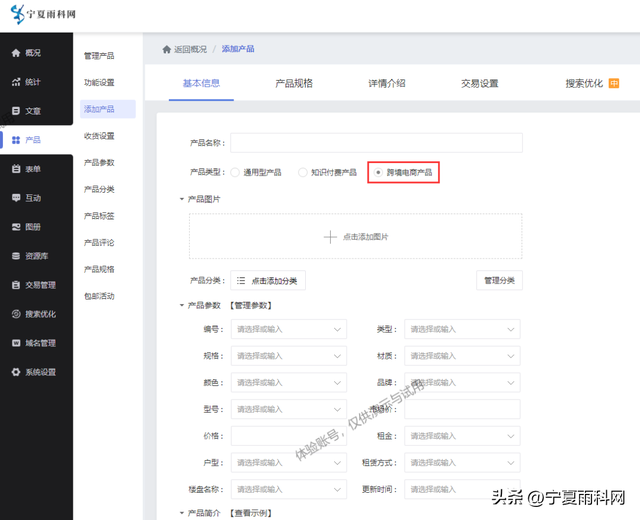640x520 pixels.
Task: Click the 市场价 input field
Action: [462, 409]
